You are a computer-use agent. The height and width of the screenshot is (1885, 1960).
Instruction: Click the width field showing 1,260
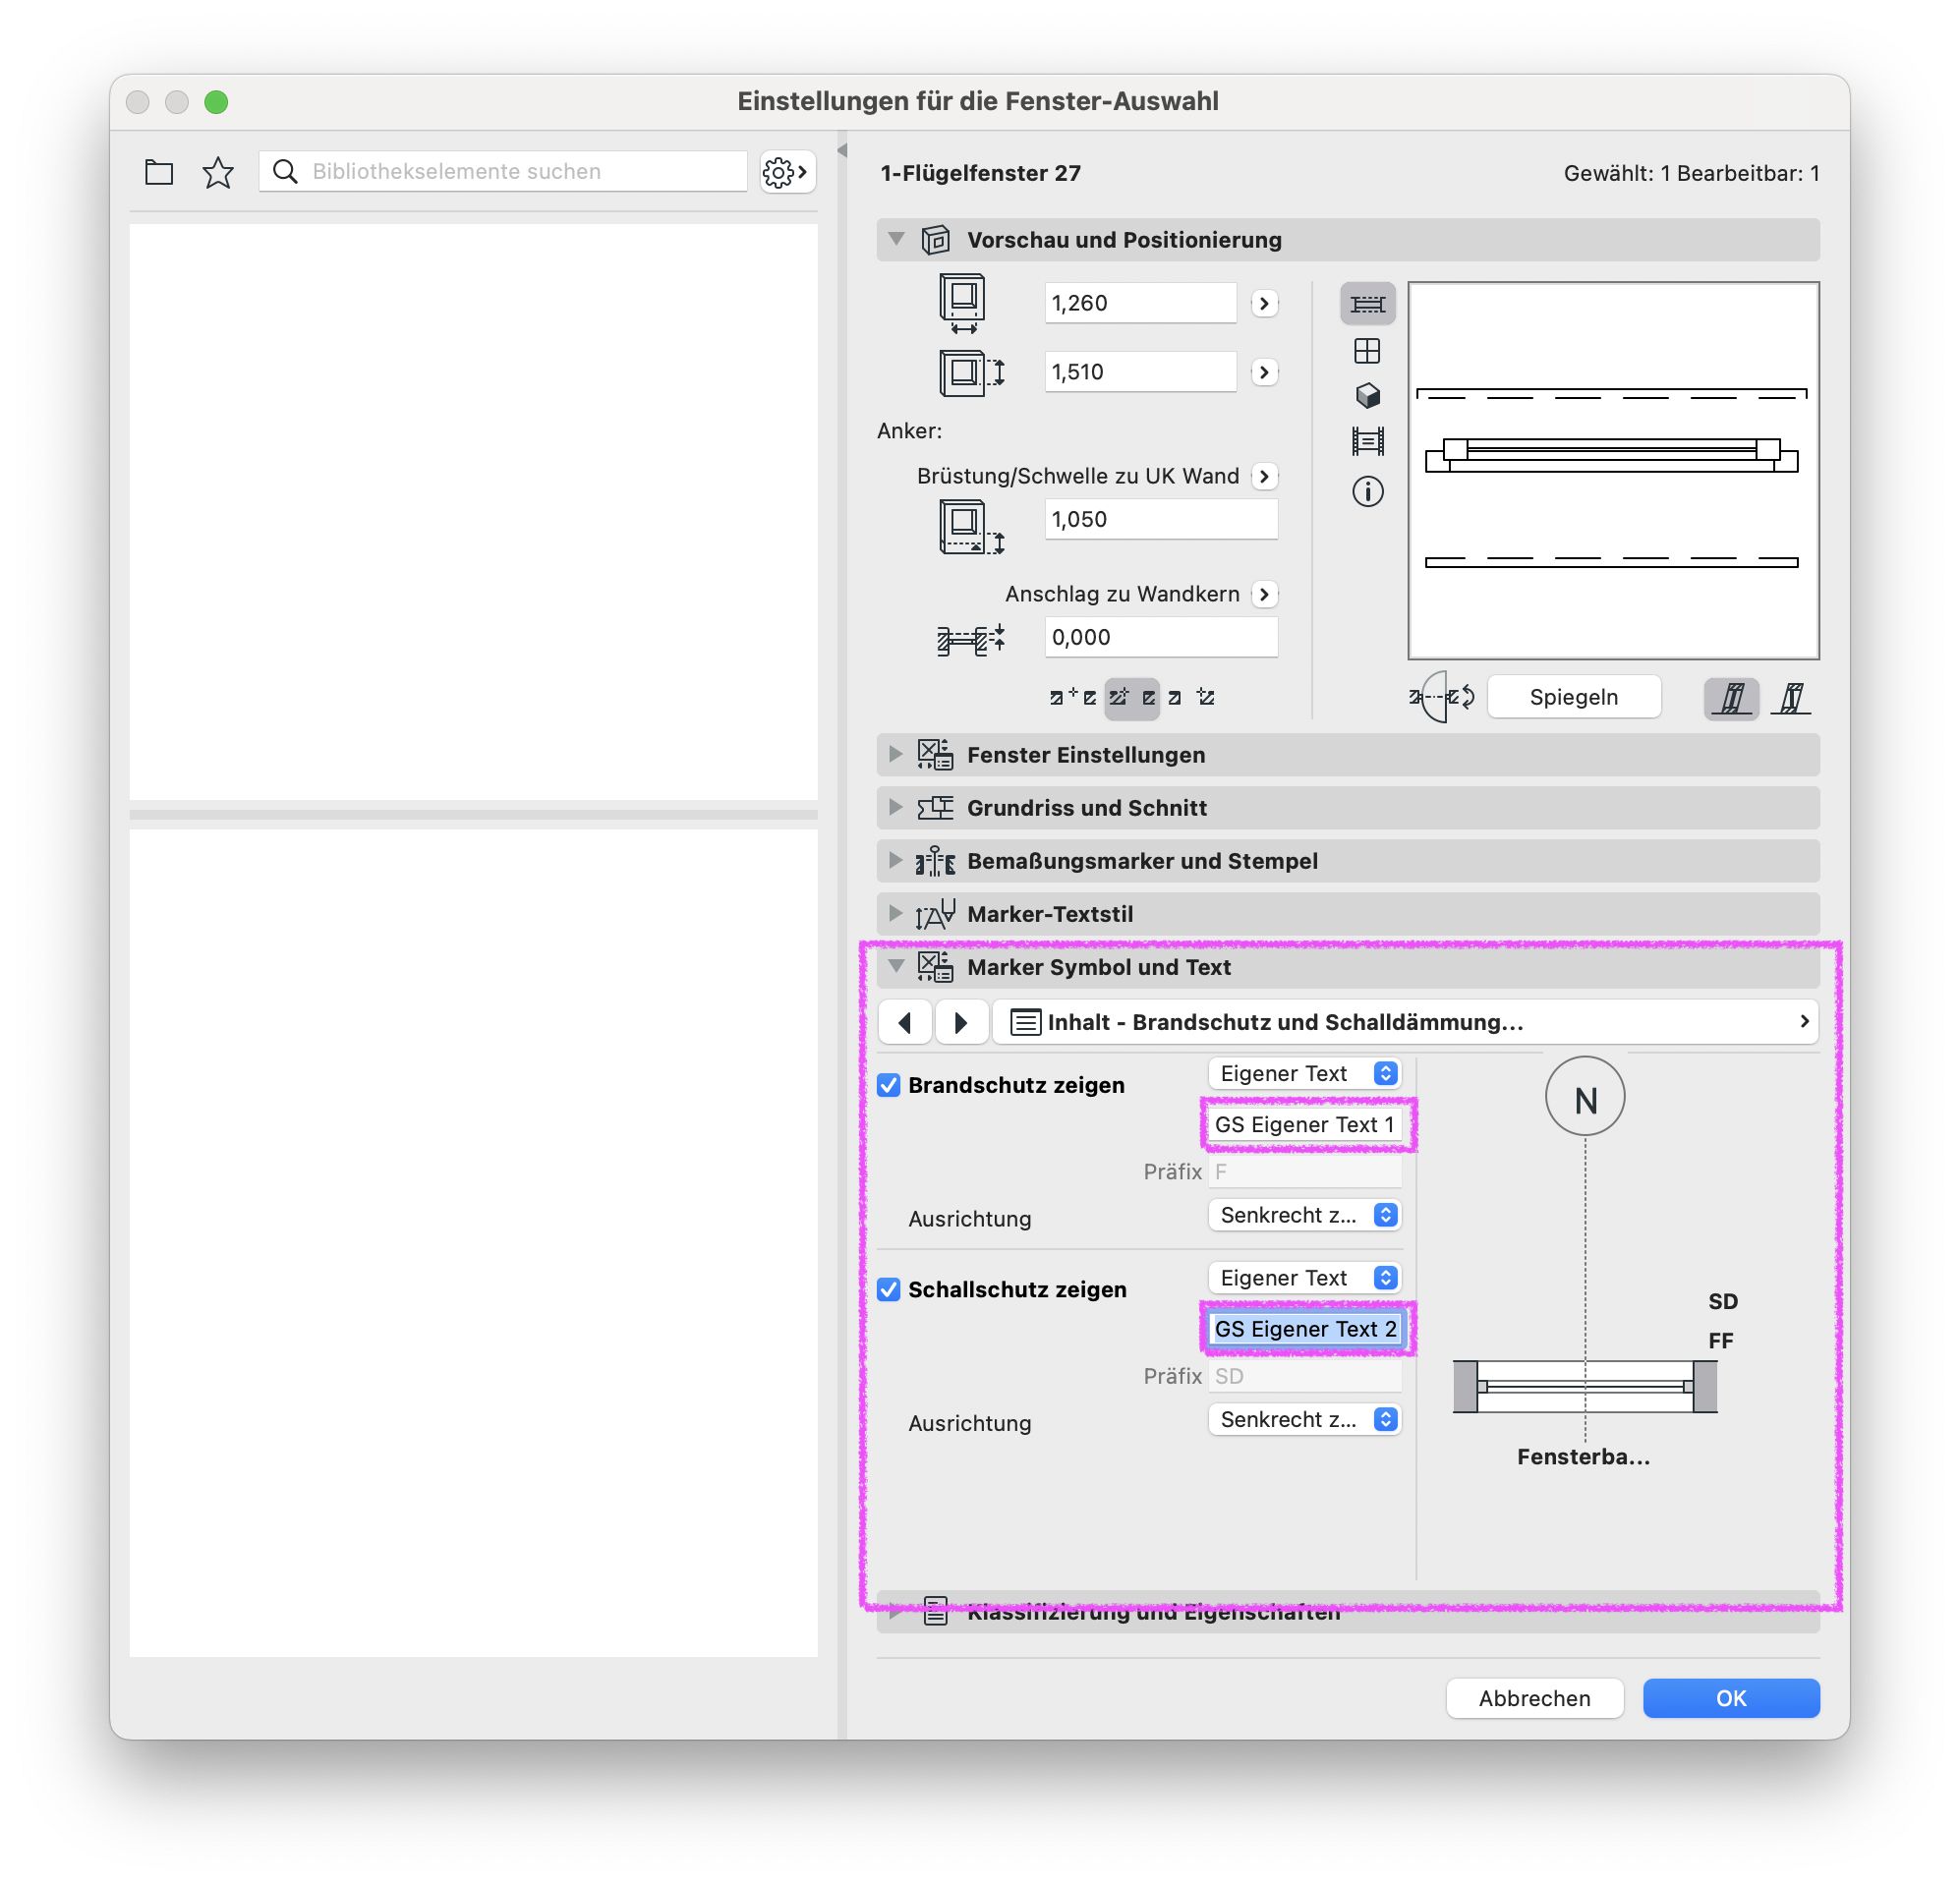[1140, 304]
